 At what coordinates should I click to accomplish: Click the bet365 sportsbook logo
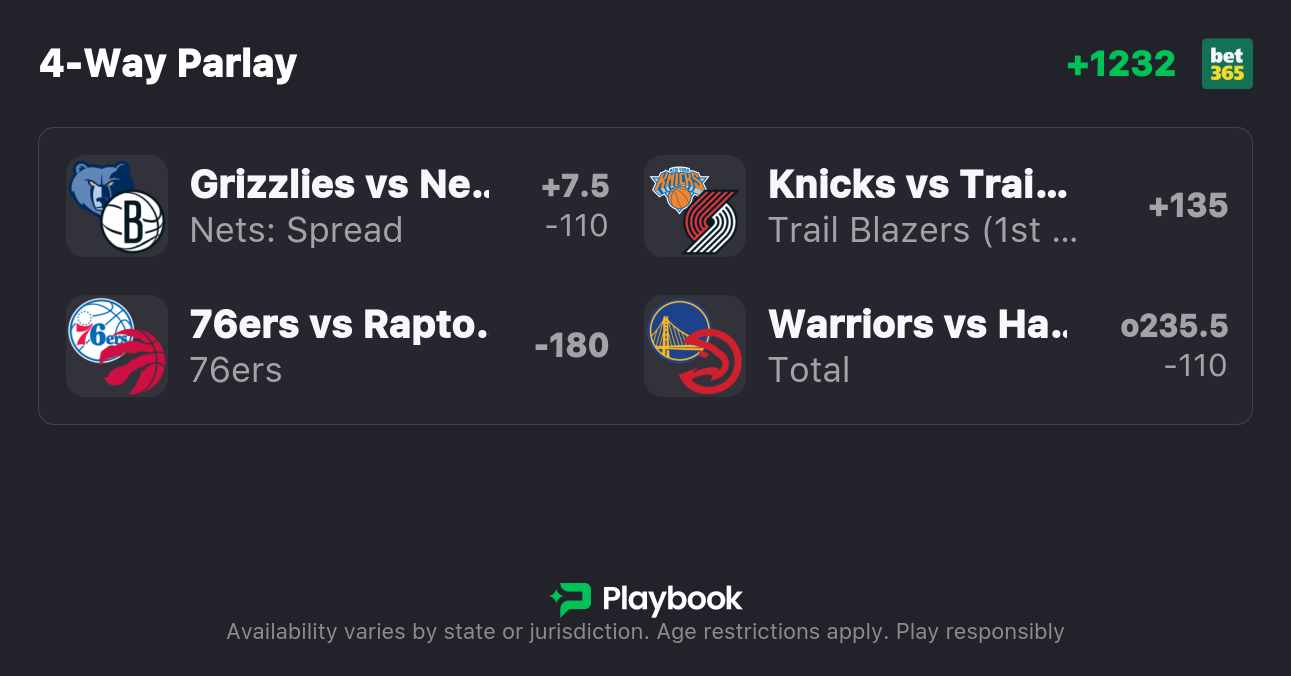click(x=1227, y=64)
